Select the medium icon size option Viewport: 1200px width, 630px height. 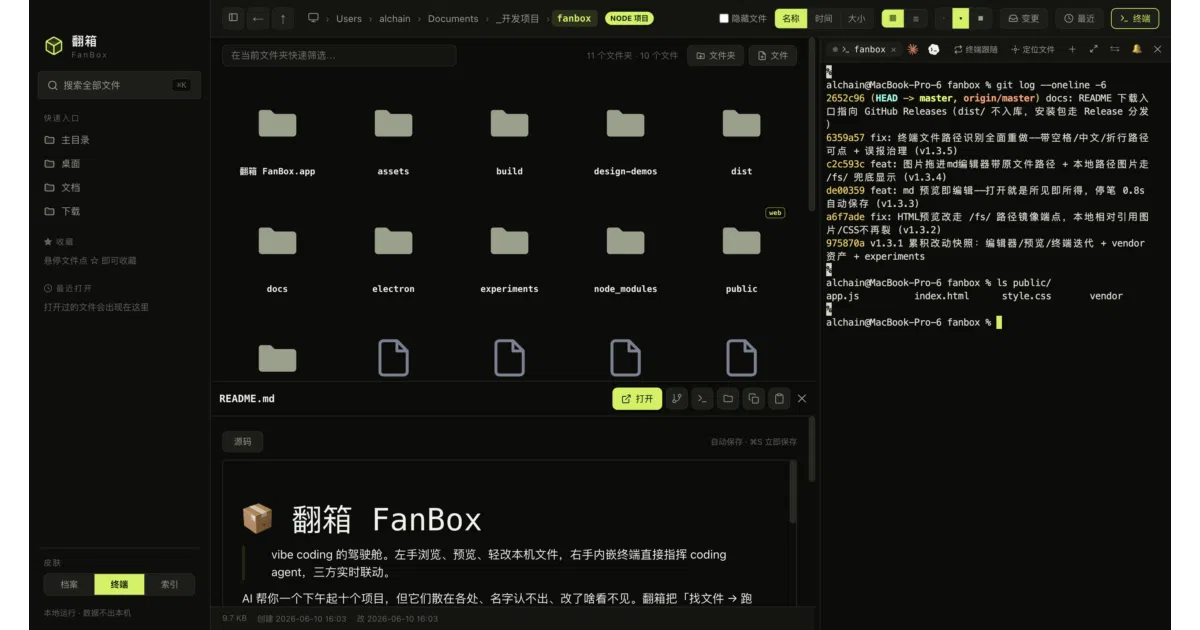961,18
